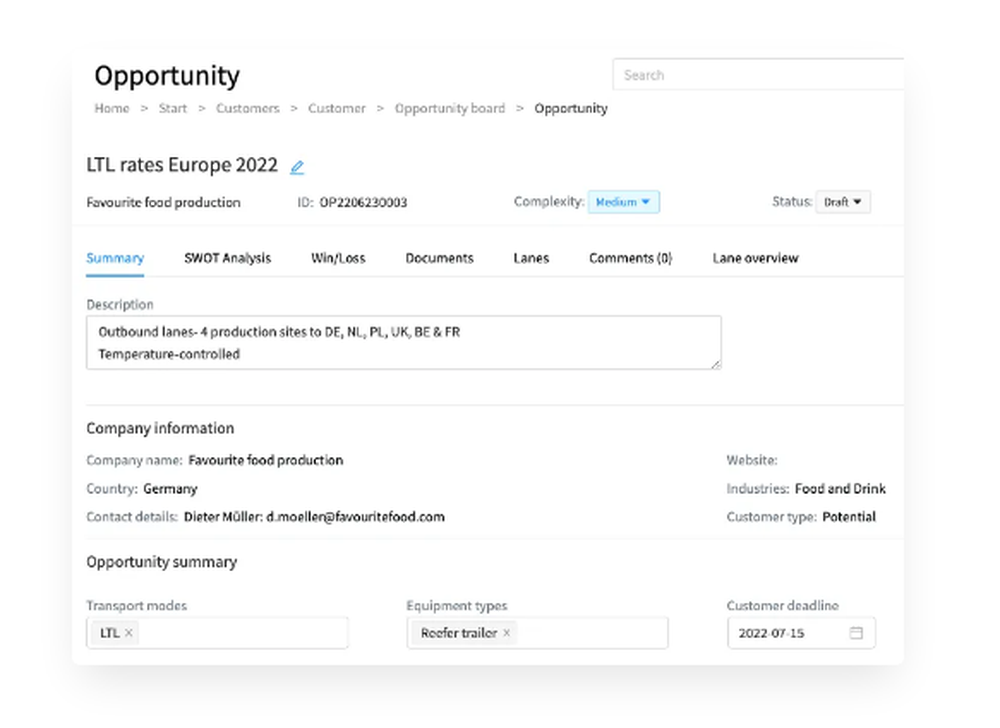Screen dimensions: 1000x728
Task: Navigate to the Opportunity board breadcrumb
Action: [450, 108]
